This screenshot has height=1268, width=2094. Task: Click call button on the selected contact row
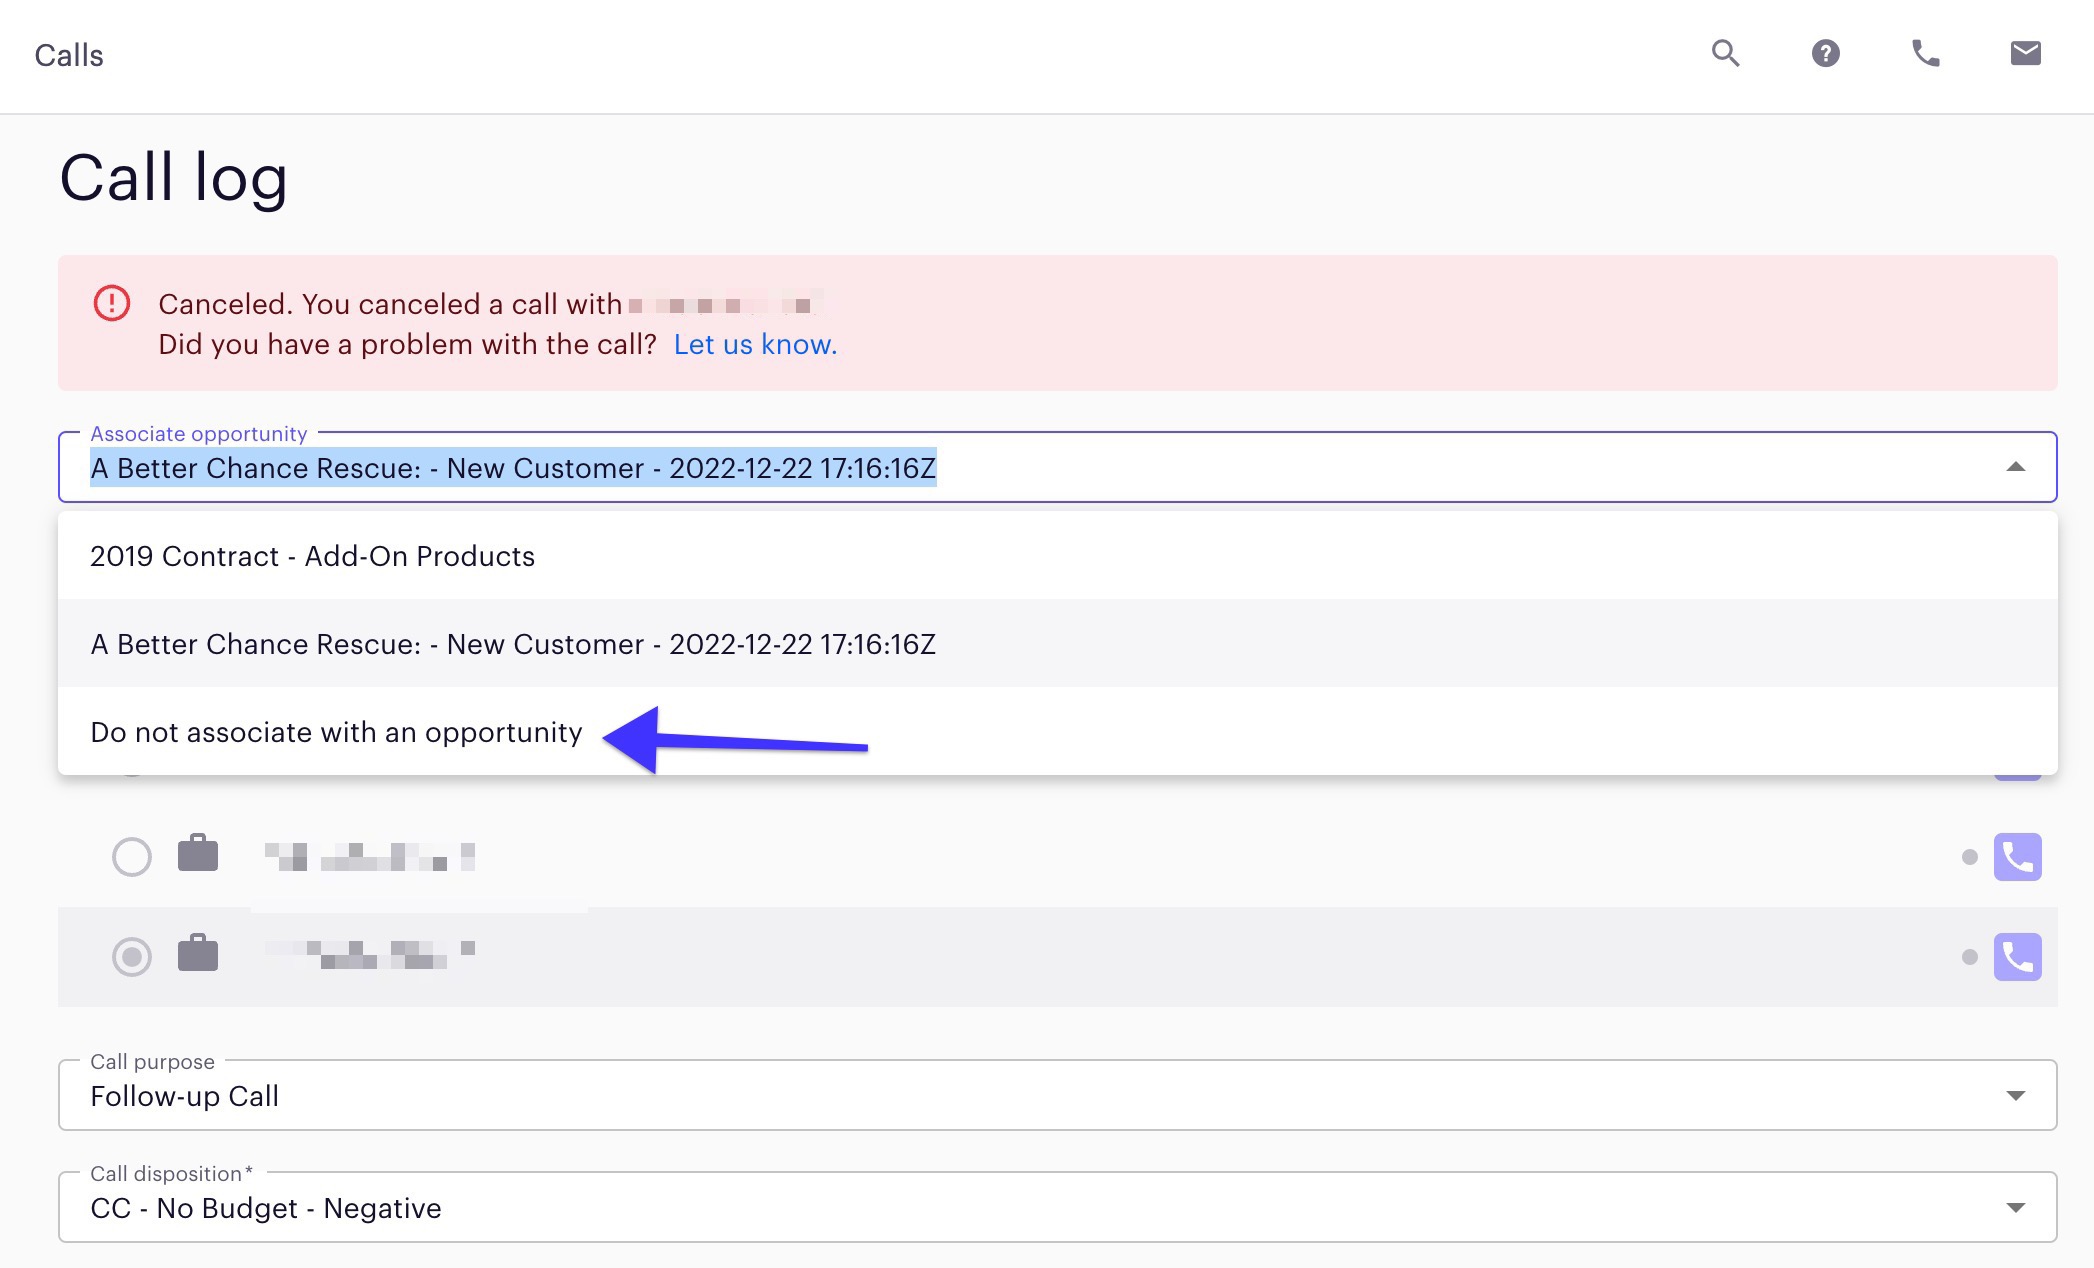click(2017, 957)
